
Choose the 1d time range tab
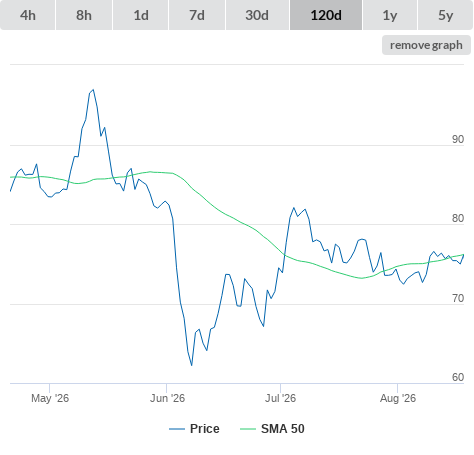pos(141,15)
